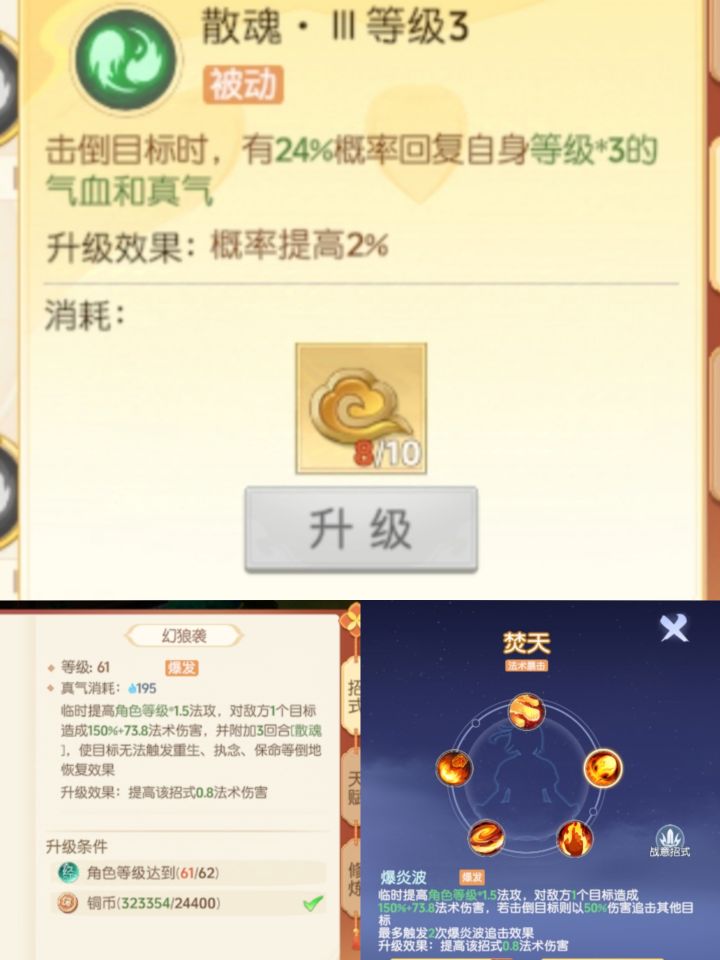Viewport: 720px width, 960px height.
Task: Close the 焚天 skill panel
Action: click(673, 628)
